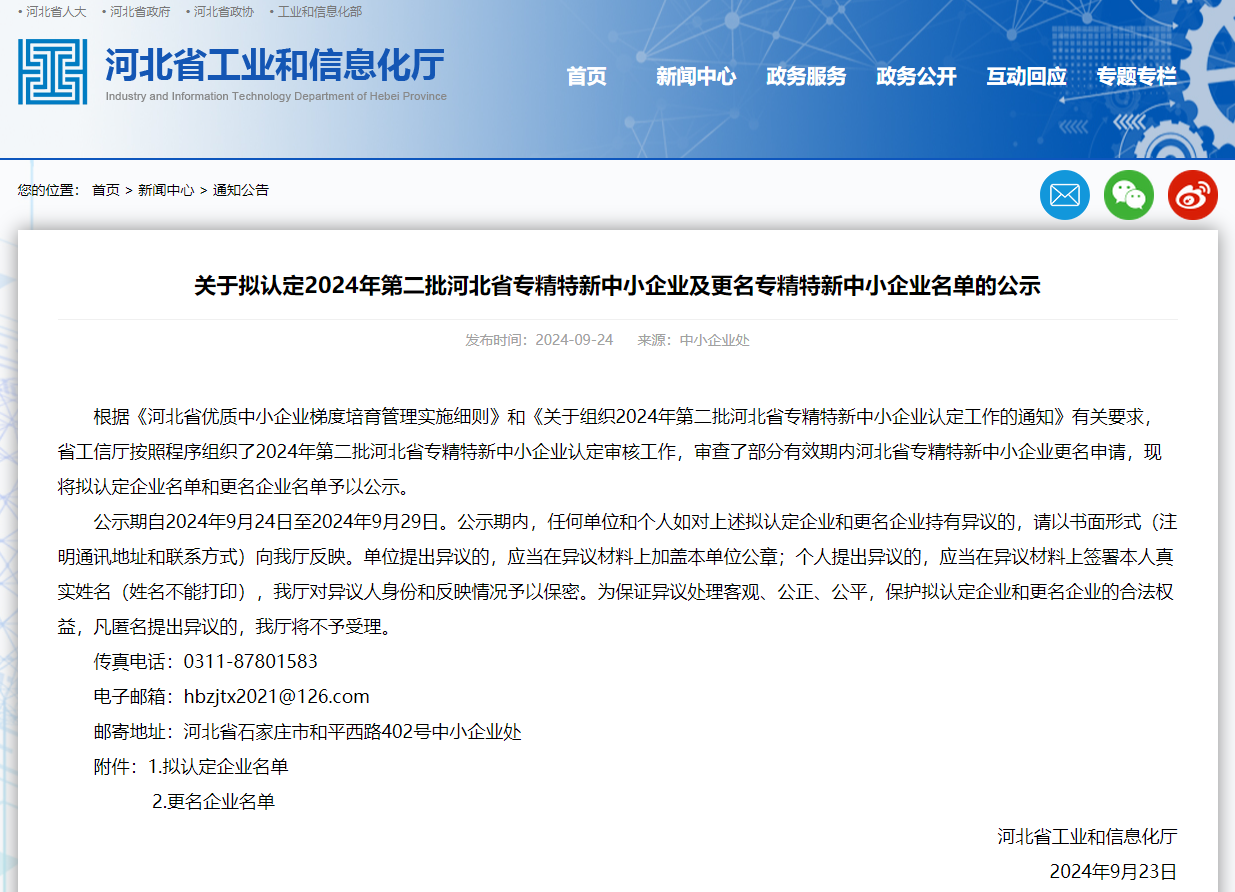Open attachment 1.拟认定企业名单

click(218, 767)
